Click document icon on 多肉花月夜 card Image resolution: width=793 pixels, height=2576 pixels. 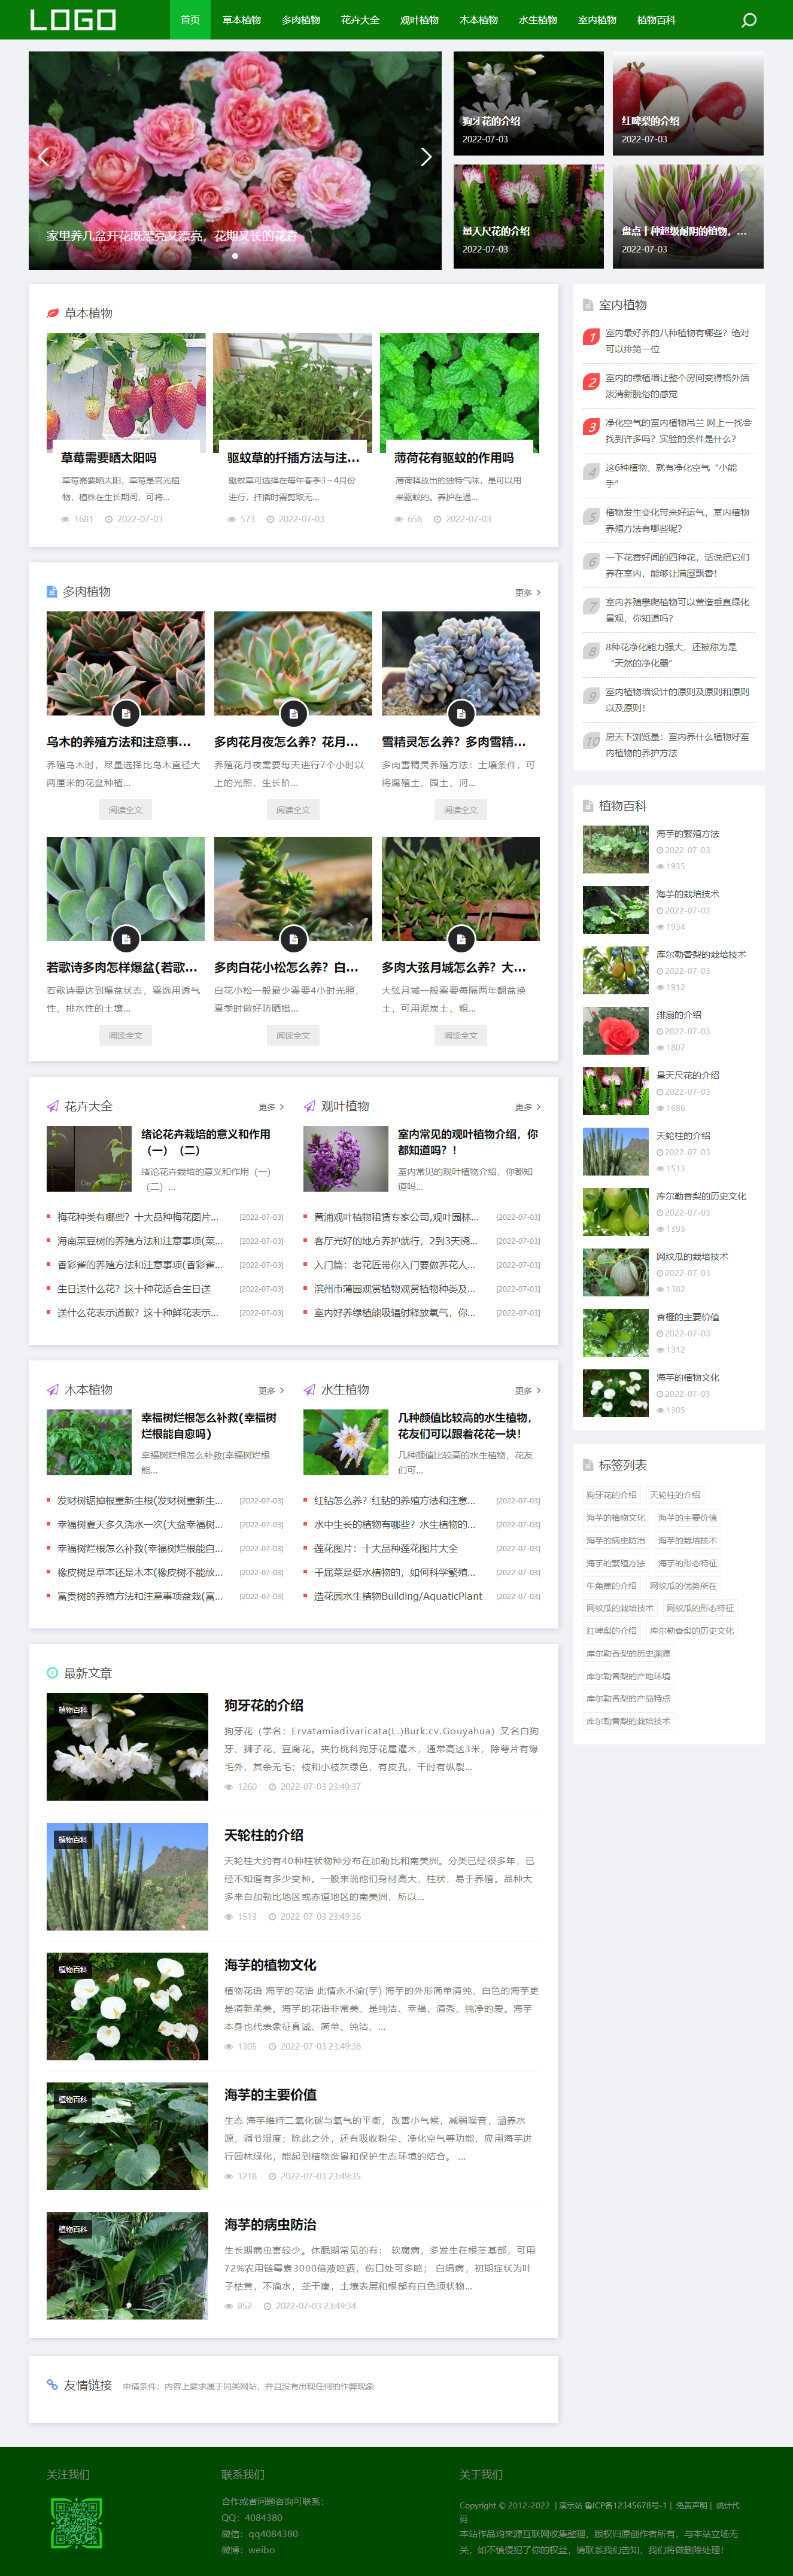pos(293,714)
